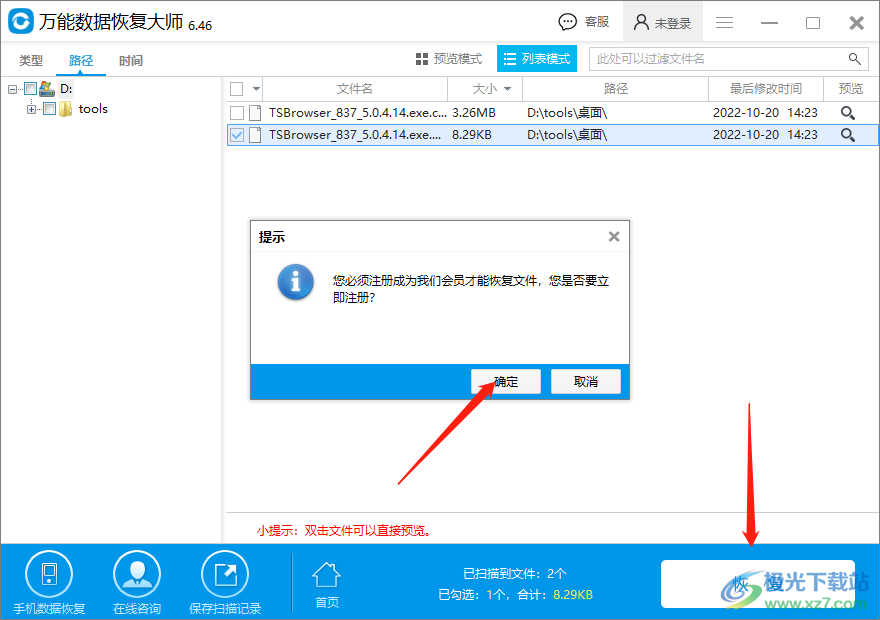Viewport: 880px width, 620px height.
Task: Open the hamburger menu icon
Action: click(725, 22)
